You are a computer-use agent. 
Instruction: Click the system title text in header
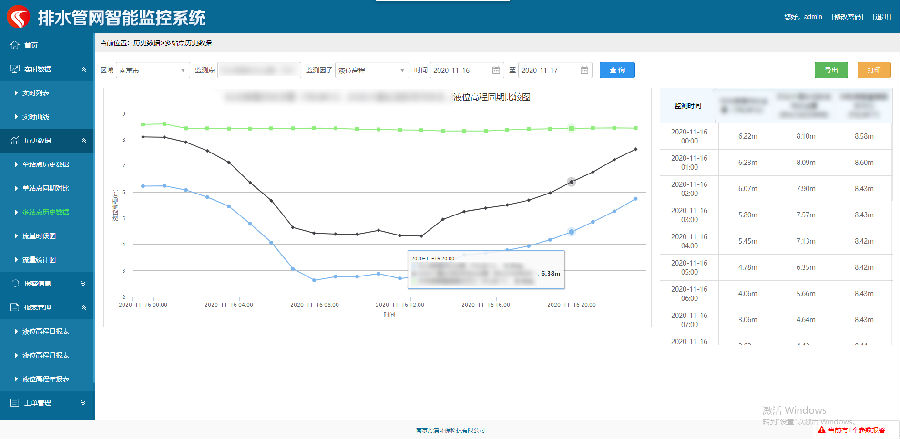point(122,17)
